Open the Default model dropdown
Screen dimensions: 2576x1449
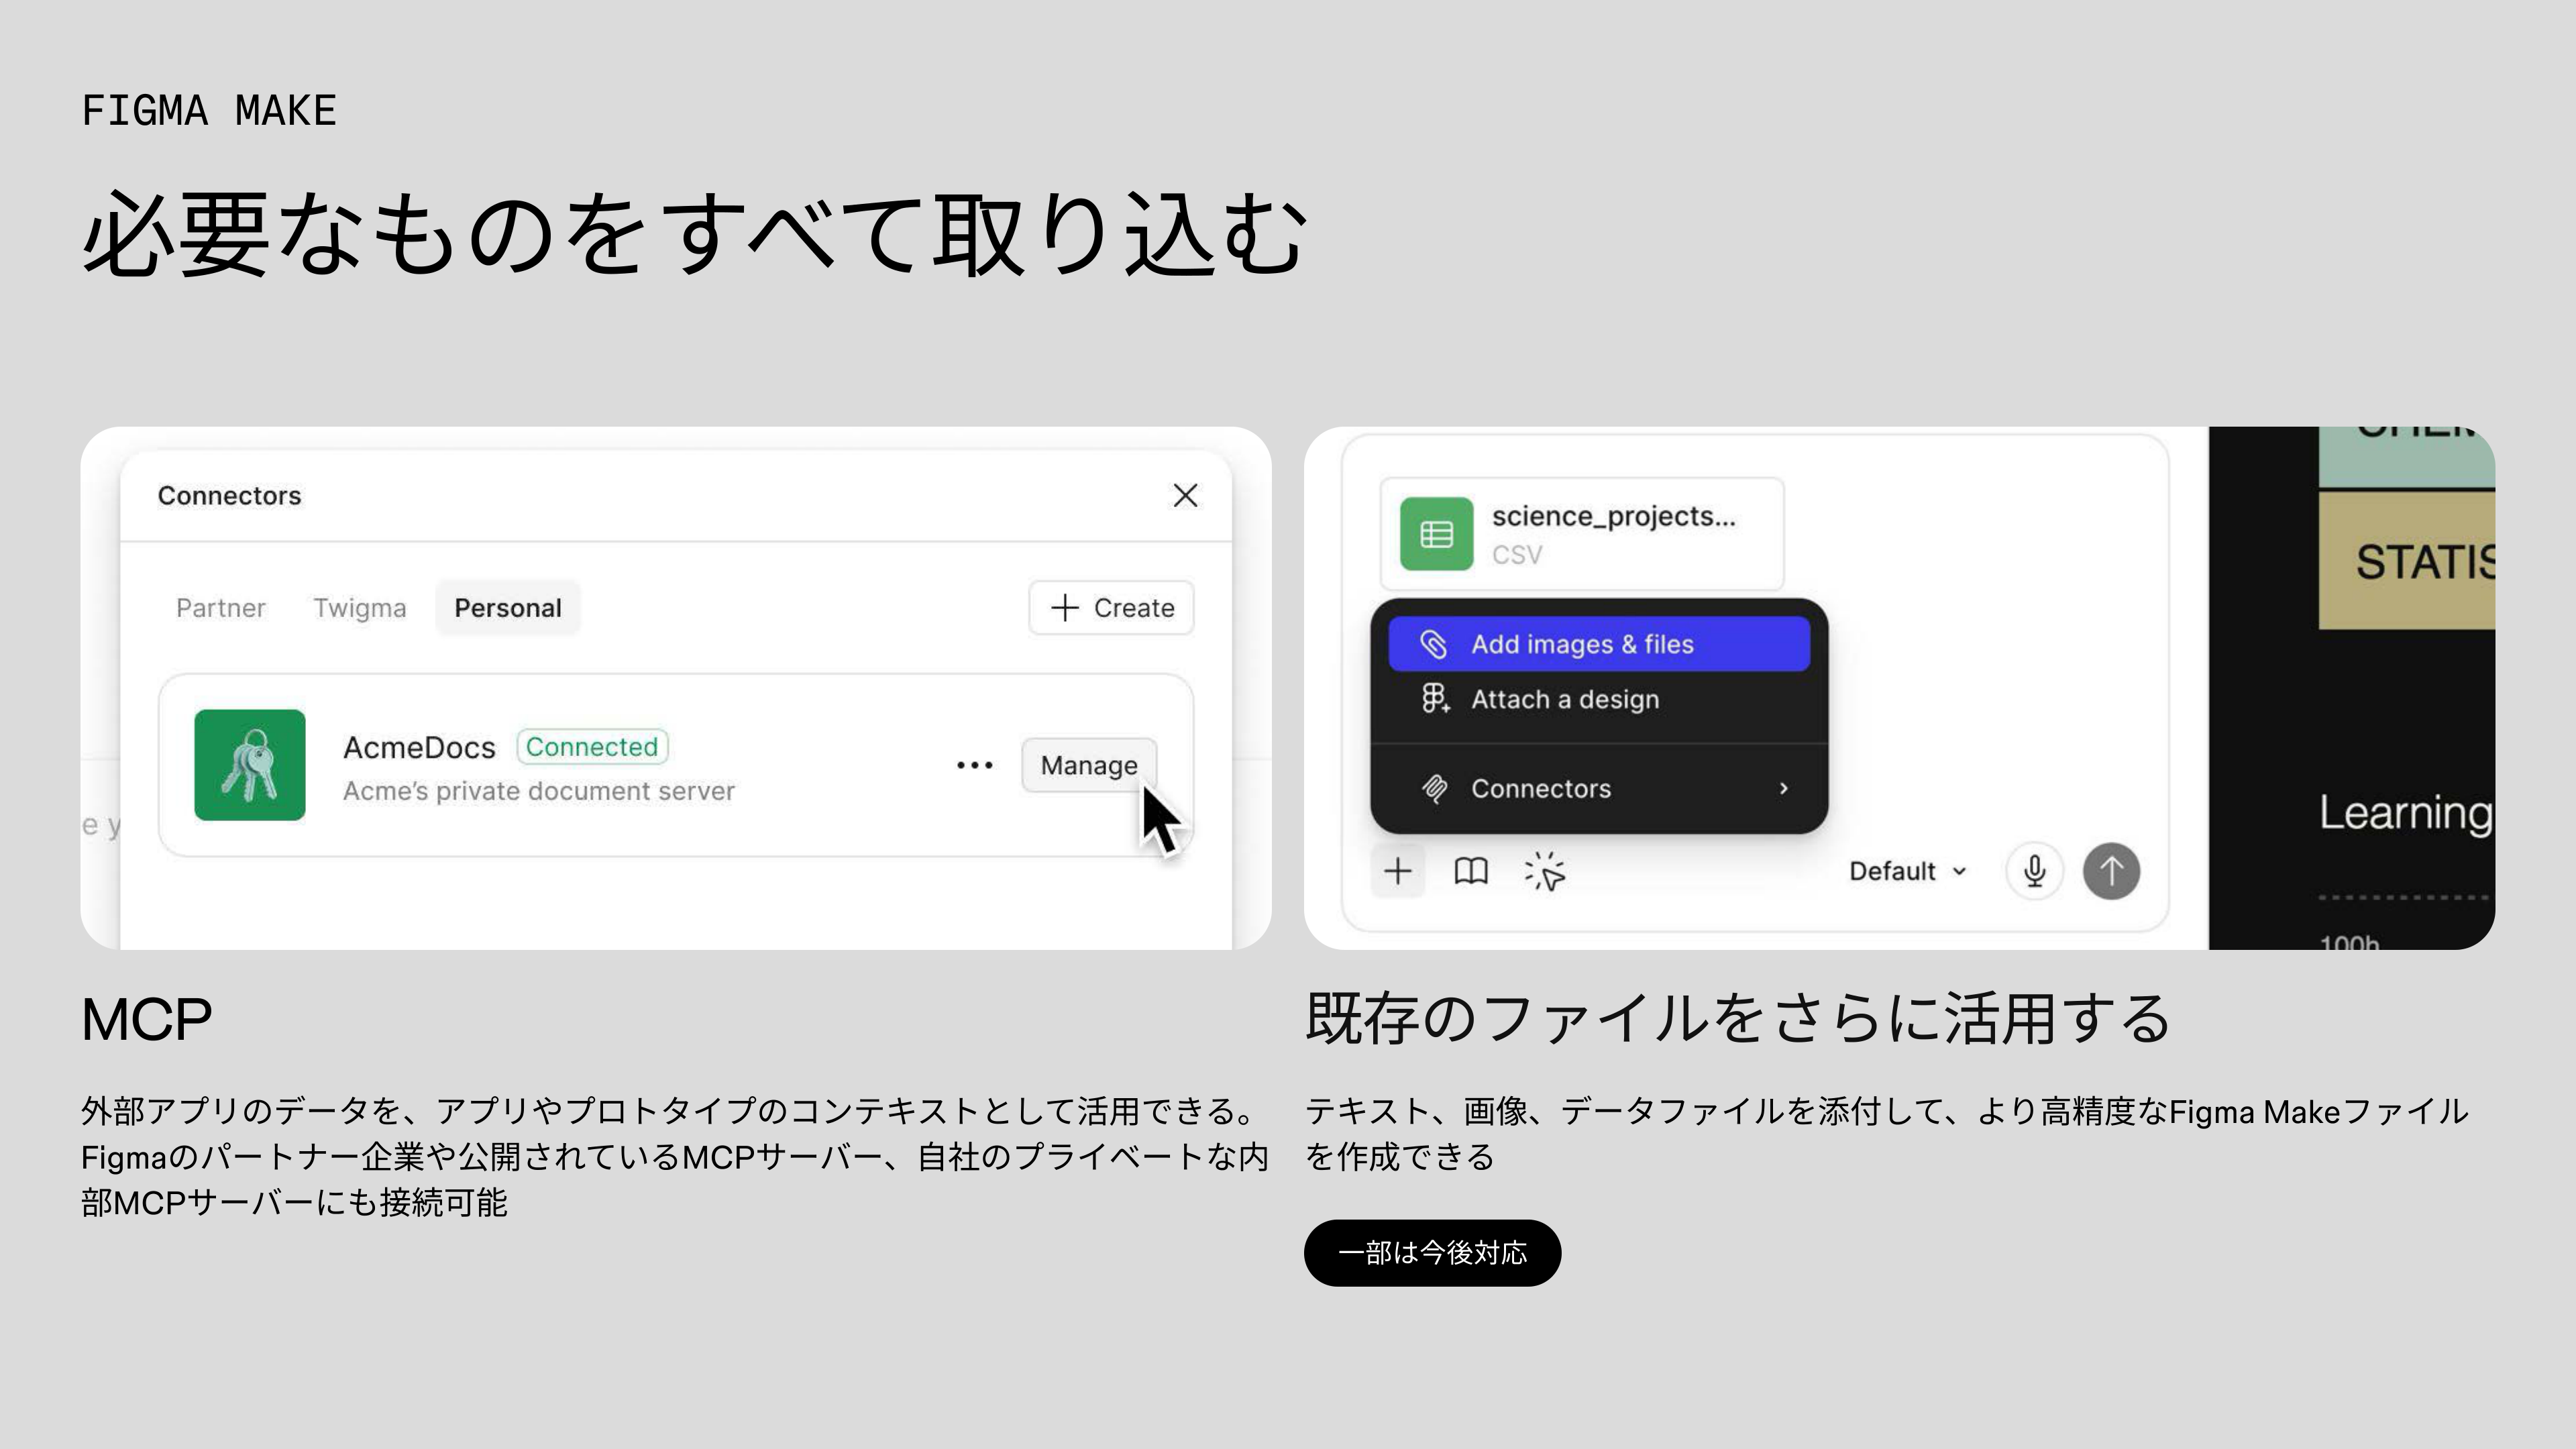click(x=1906, y=871)
